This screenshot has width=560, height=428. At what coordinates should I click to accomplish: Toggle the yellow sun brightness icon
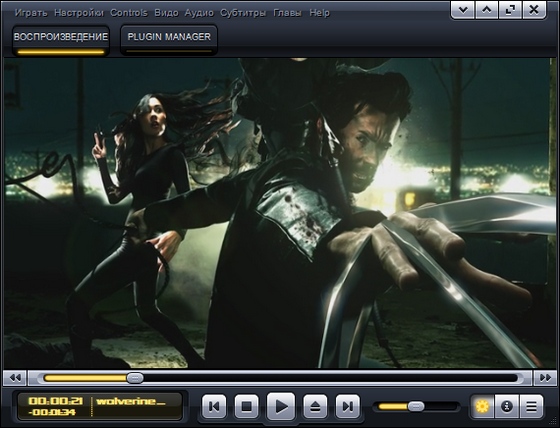[x=482, y=406]
